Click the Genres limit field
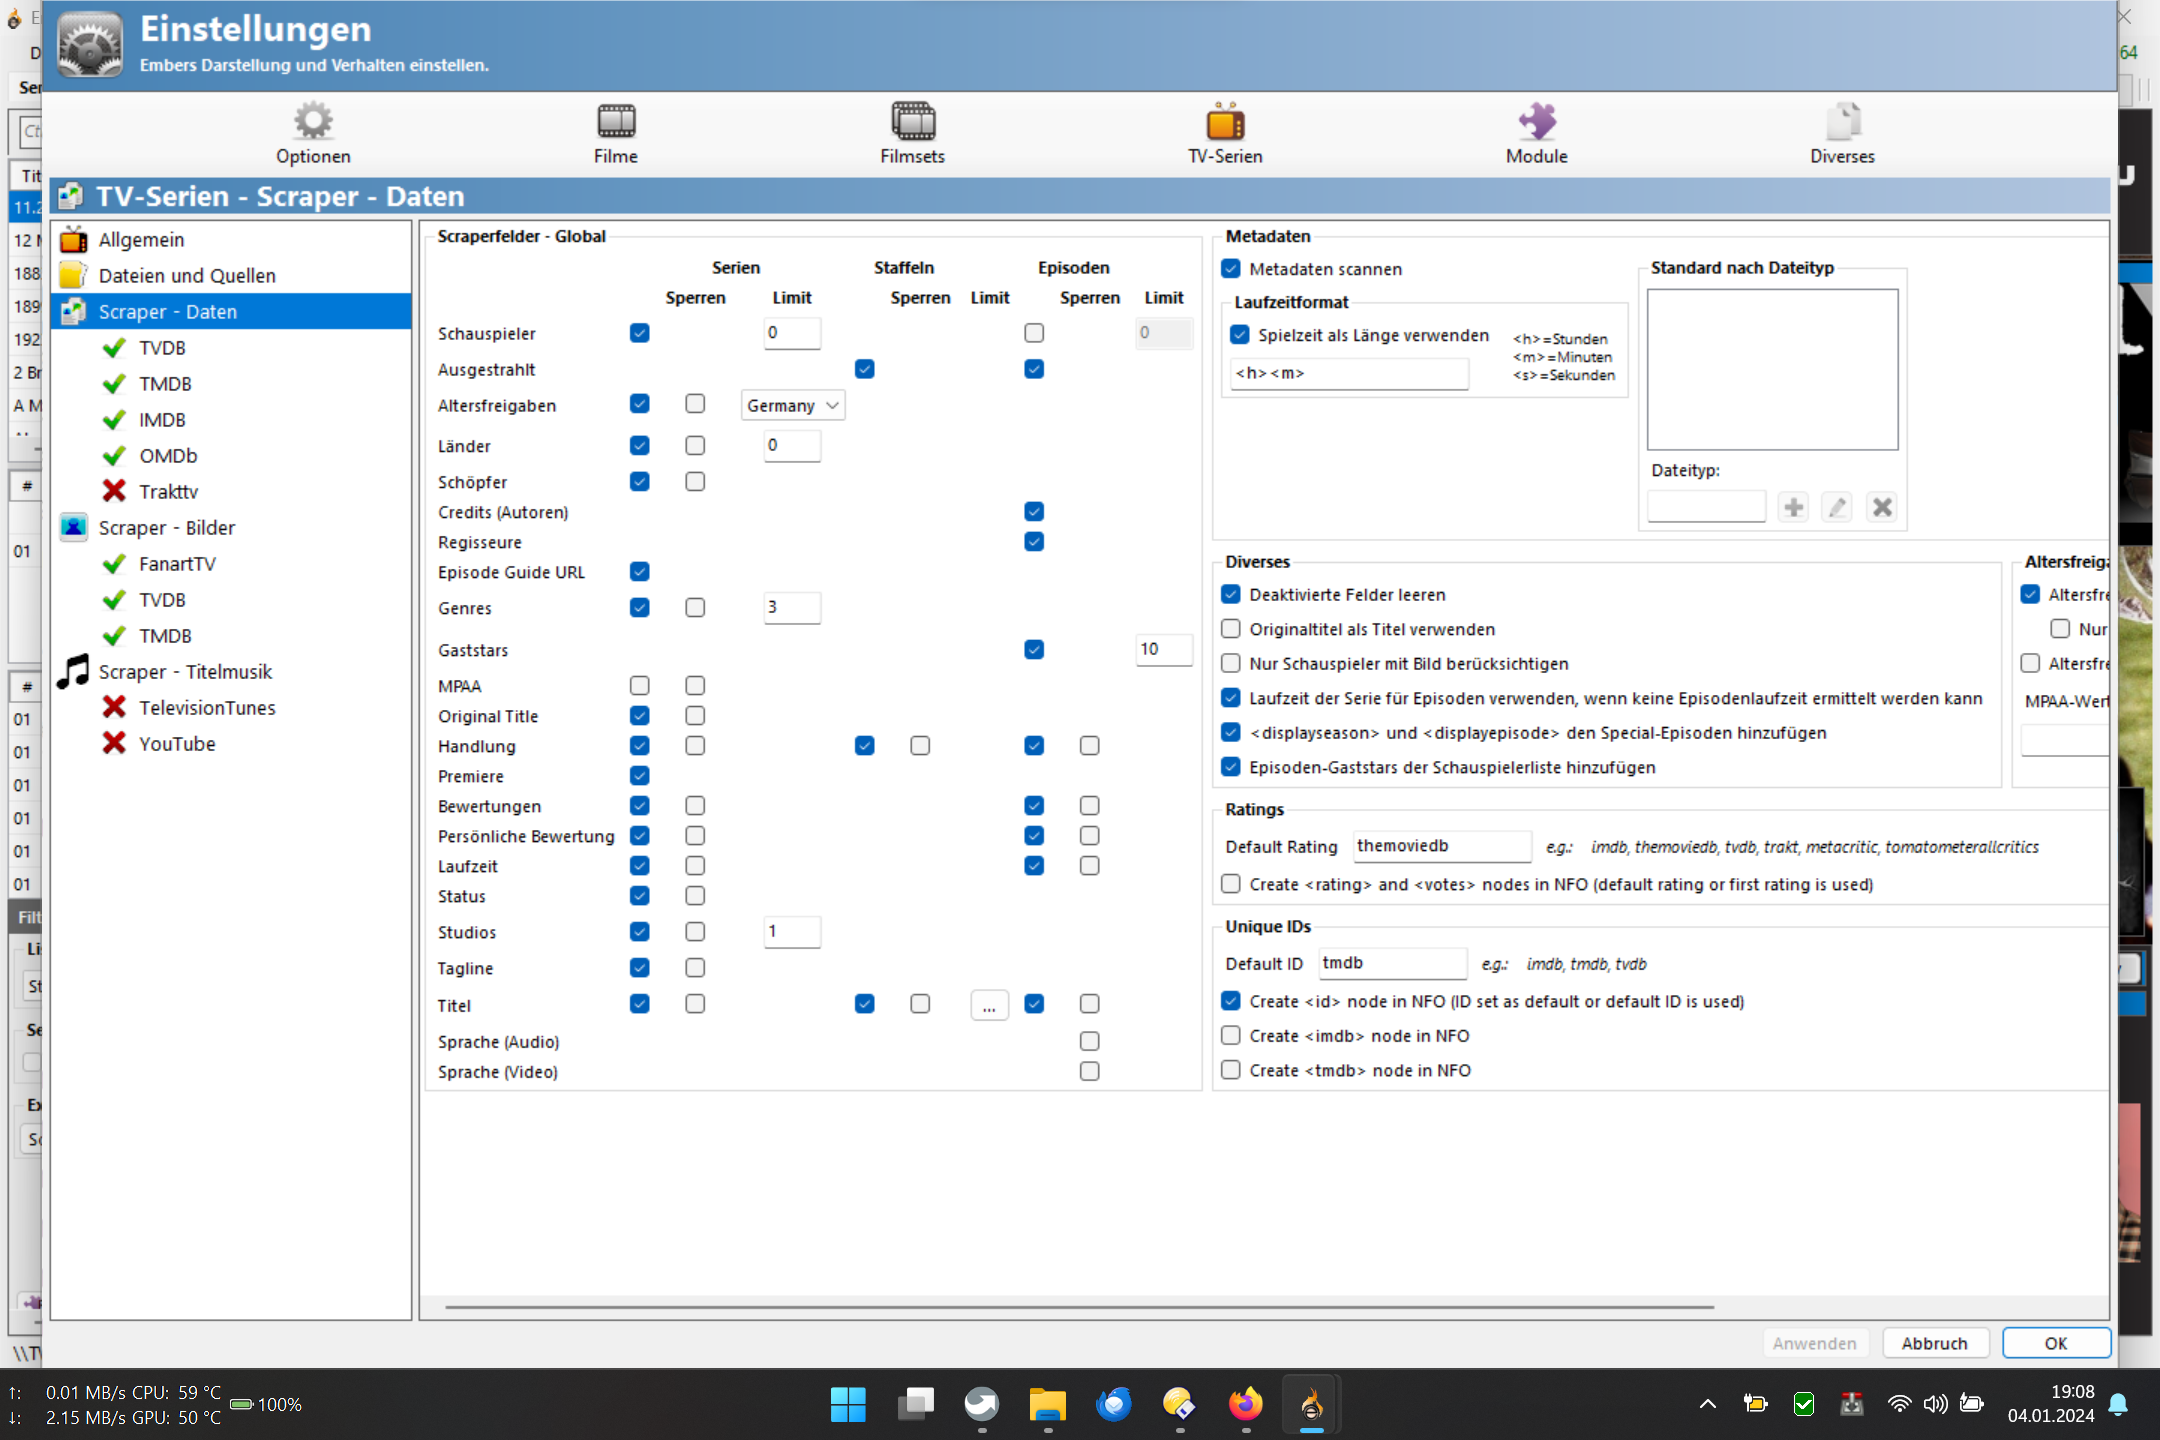The height and width of the screenshot is (1440, 2160). (792, 607)
